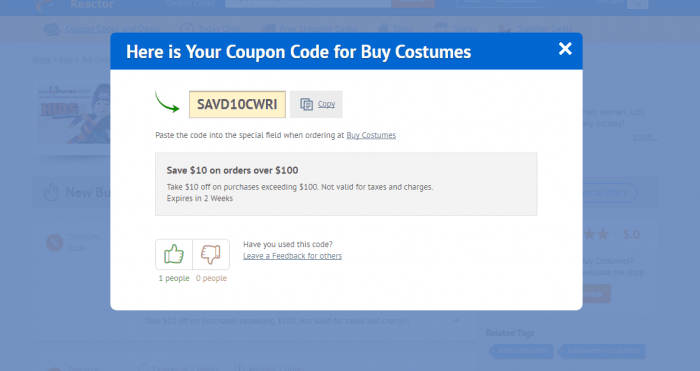
Task: Open Free Shipping Codes section
Action: click(318, 29)
